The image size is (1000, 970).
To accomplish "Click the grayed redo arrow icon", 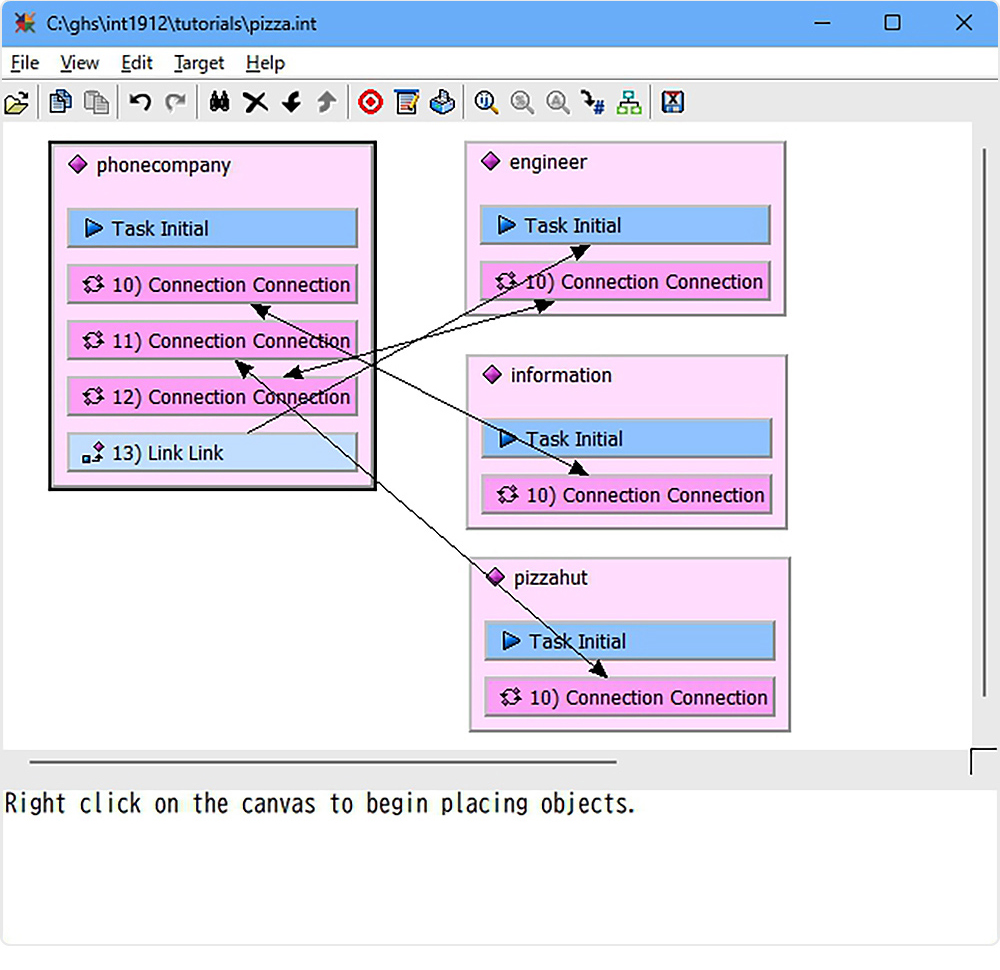I will pyautogui.click(x=175, y=102).
